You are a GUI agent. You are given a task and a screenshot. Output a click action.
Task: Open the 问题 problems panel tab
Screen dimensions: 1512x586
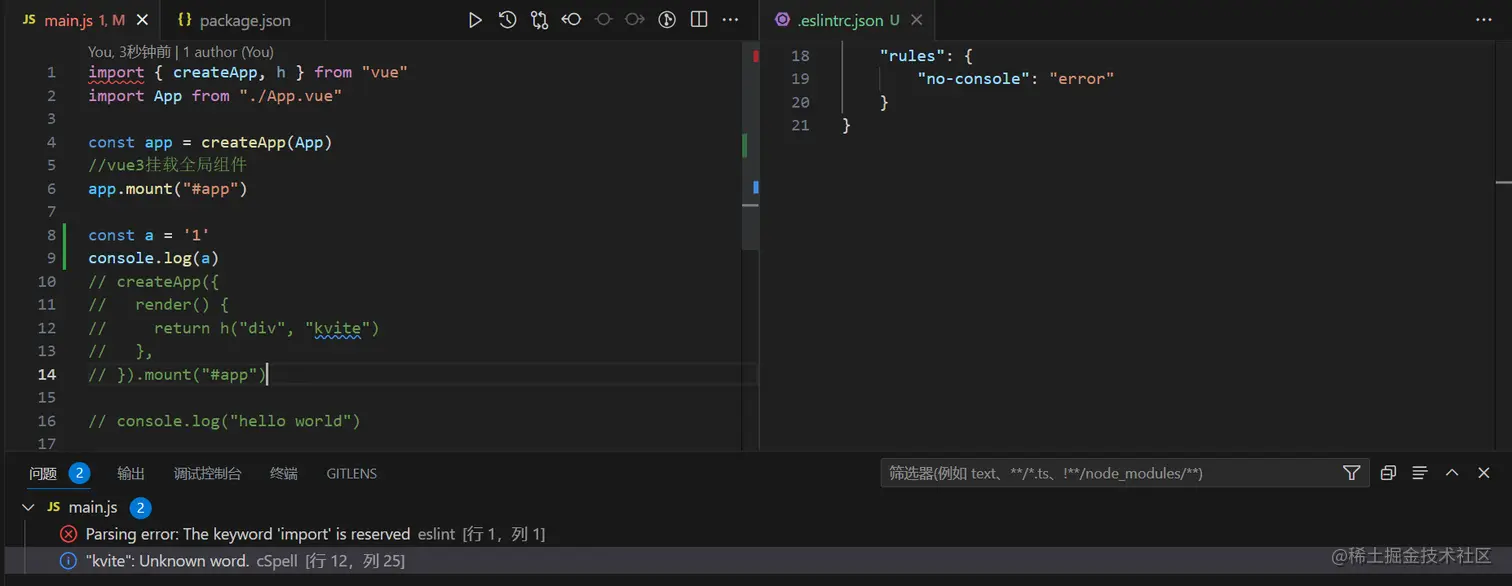point(43,473)
